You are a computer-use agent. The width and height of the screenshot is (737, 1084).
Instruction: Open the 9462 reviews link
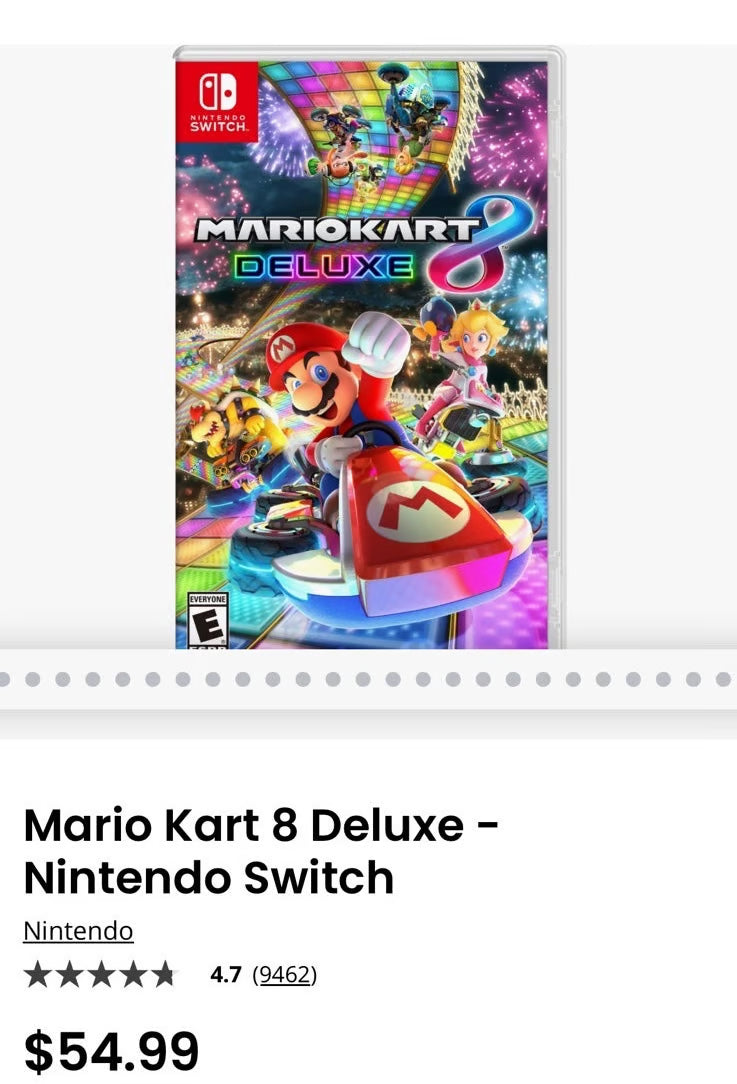point(284,975)
